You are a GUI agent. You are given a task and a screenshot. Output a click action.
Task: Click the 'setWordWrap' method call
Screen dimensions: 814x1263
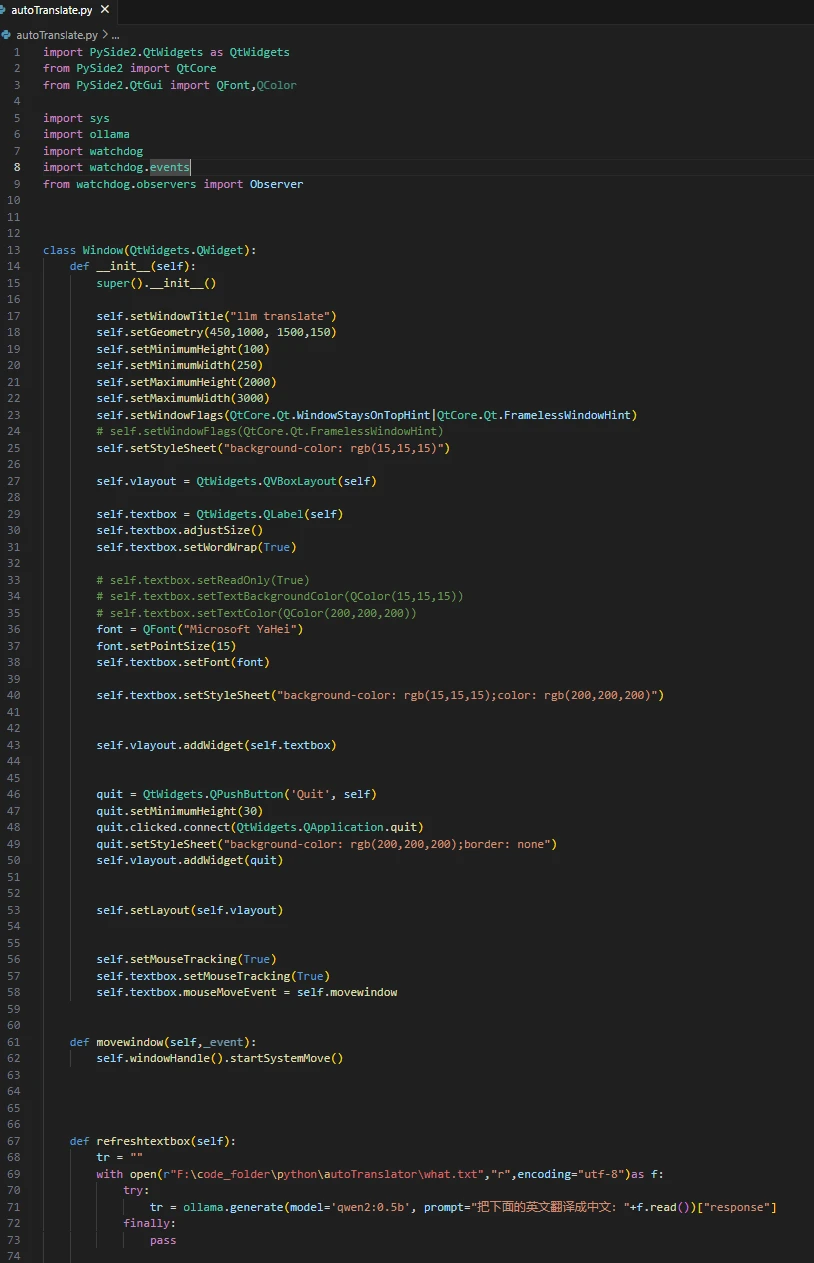[x=220, y=547]
